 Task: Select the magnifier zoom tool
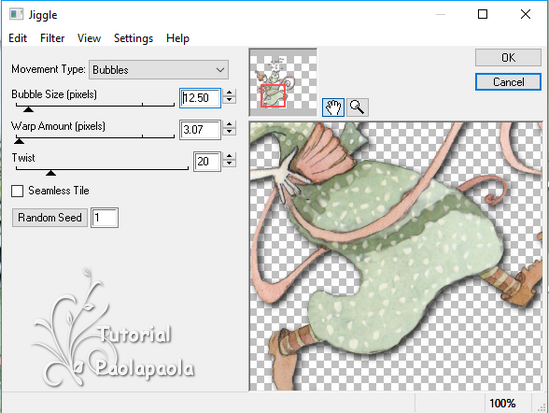pyautogui.click(x=357, y=107)
